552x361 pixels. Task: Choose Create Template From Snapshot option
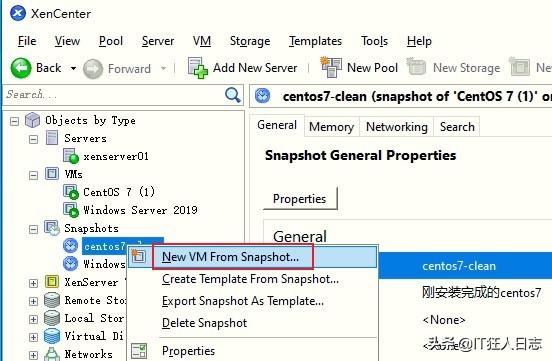[252, 279]
